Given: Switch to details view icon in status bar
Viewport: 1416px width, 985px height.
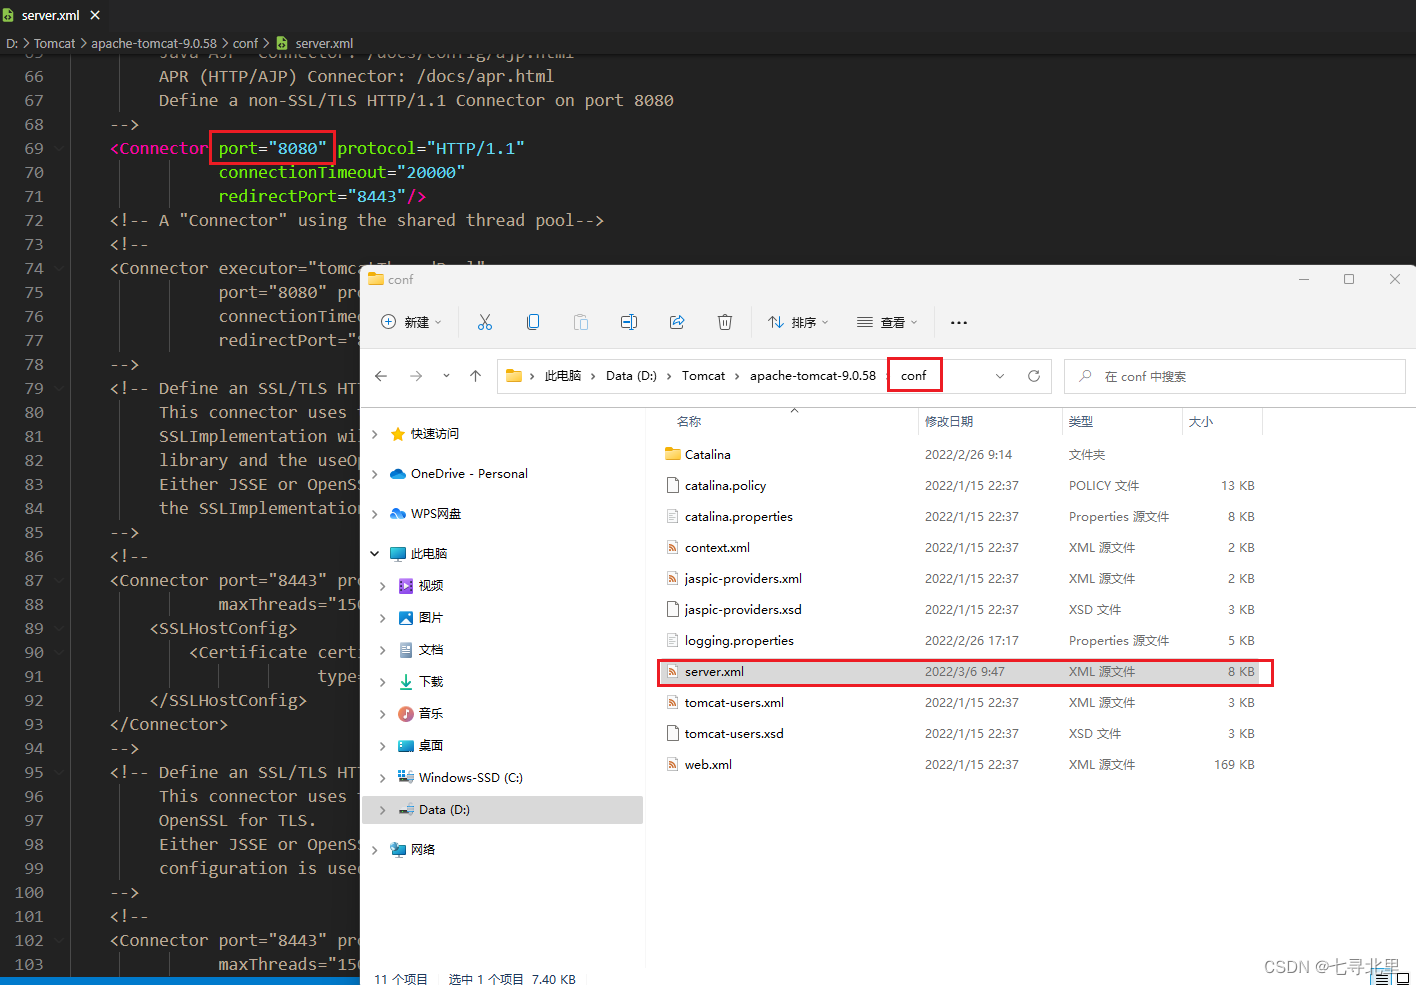Looking at the screenshot, I should (1381, 979).
